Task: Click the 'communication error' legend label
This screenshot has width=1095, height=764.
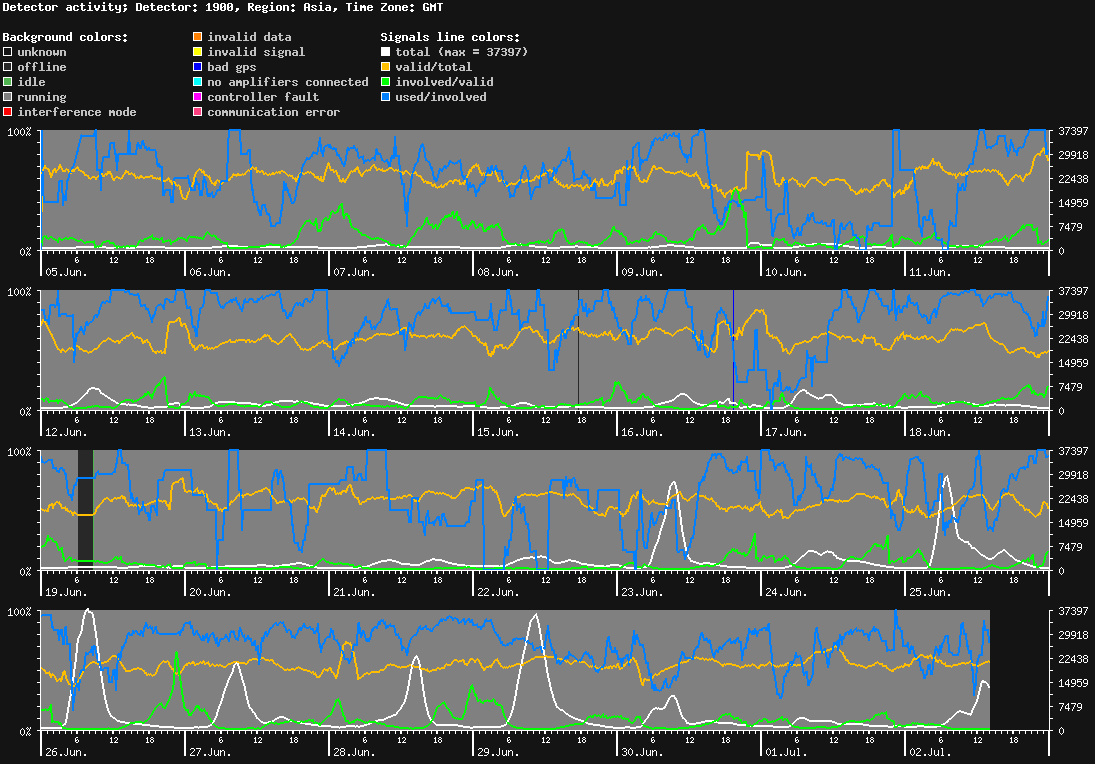Action: tap(274, 112)
